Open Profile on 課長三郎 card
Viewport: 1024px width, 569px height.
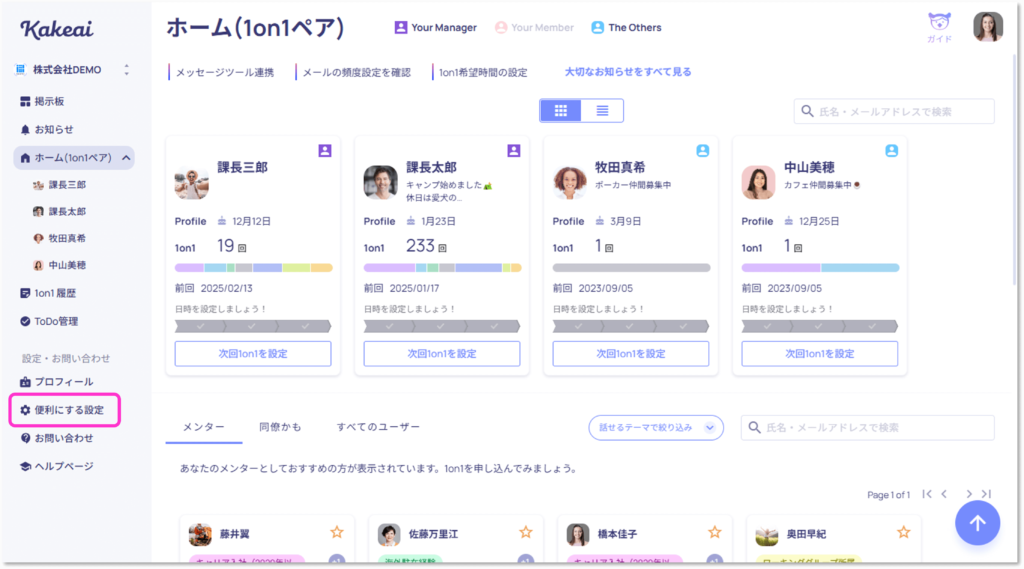coord(191,221)
